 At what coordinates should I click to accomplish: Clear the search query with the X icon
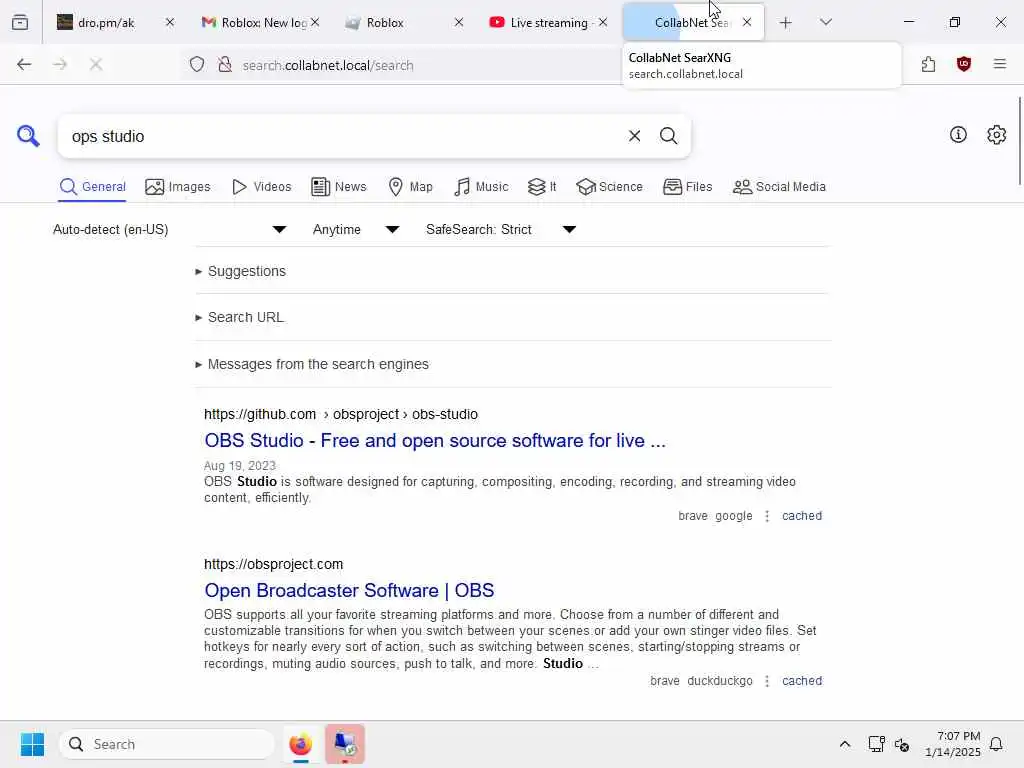coord(634,136)
